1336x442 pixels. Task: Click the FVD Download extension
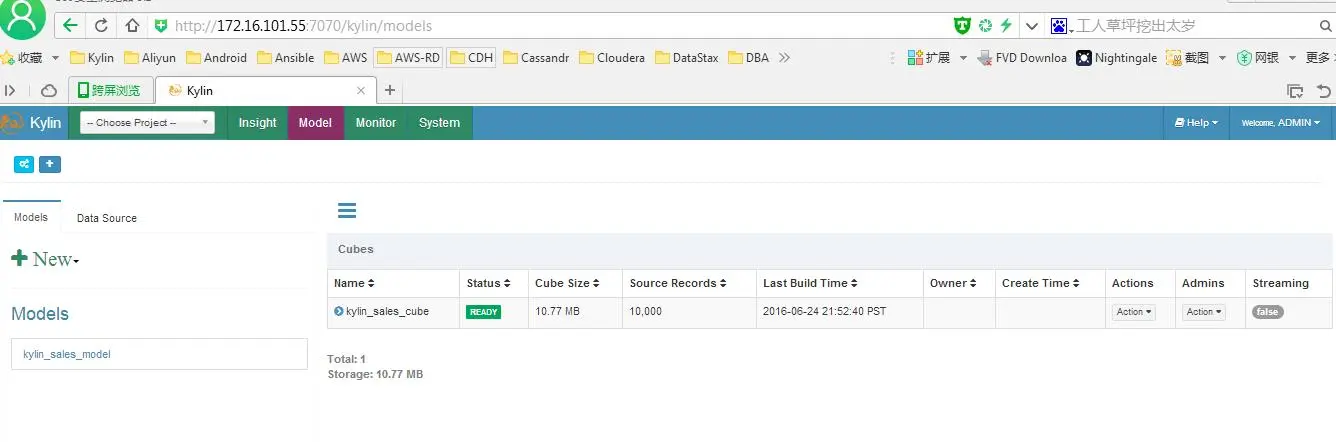click(1021, 57)
